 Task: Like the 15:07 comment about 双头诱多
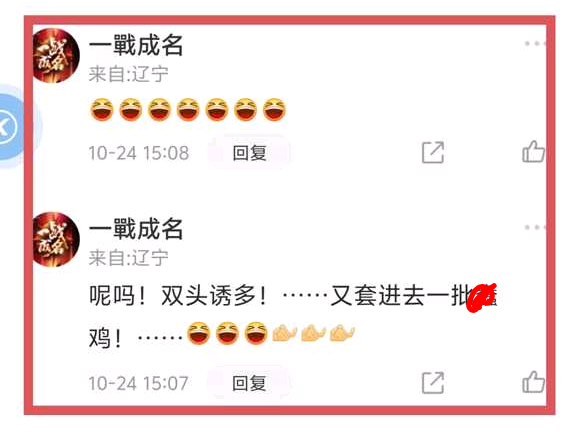pos(533,382)
